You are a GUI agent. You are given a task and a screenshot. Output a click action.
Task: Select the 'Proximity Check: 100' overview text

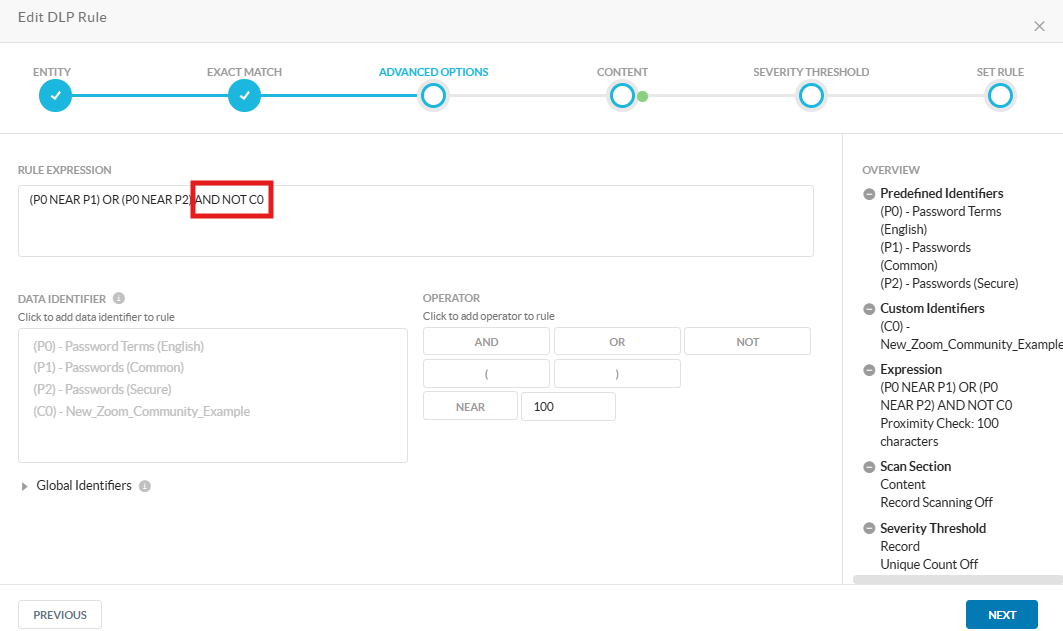939,424
